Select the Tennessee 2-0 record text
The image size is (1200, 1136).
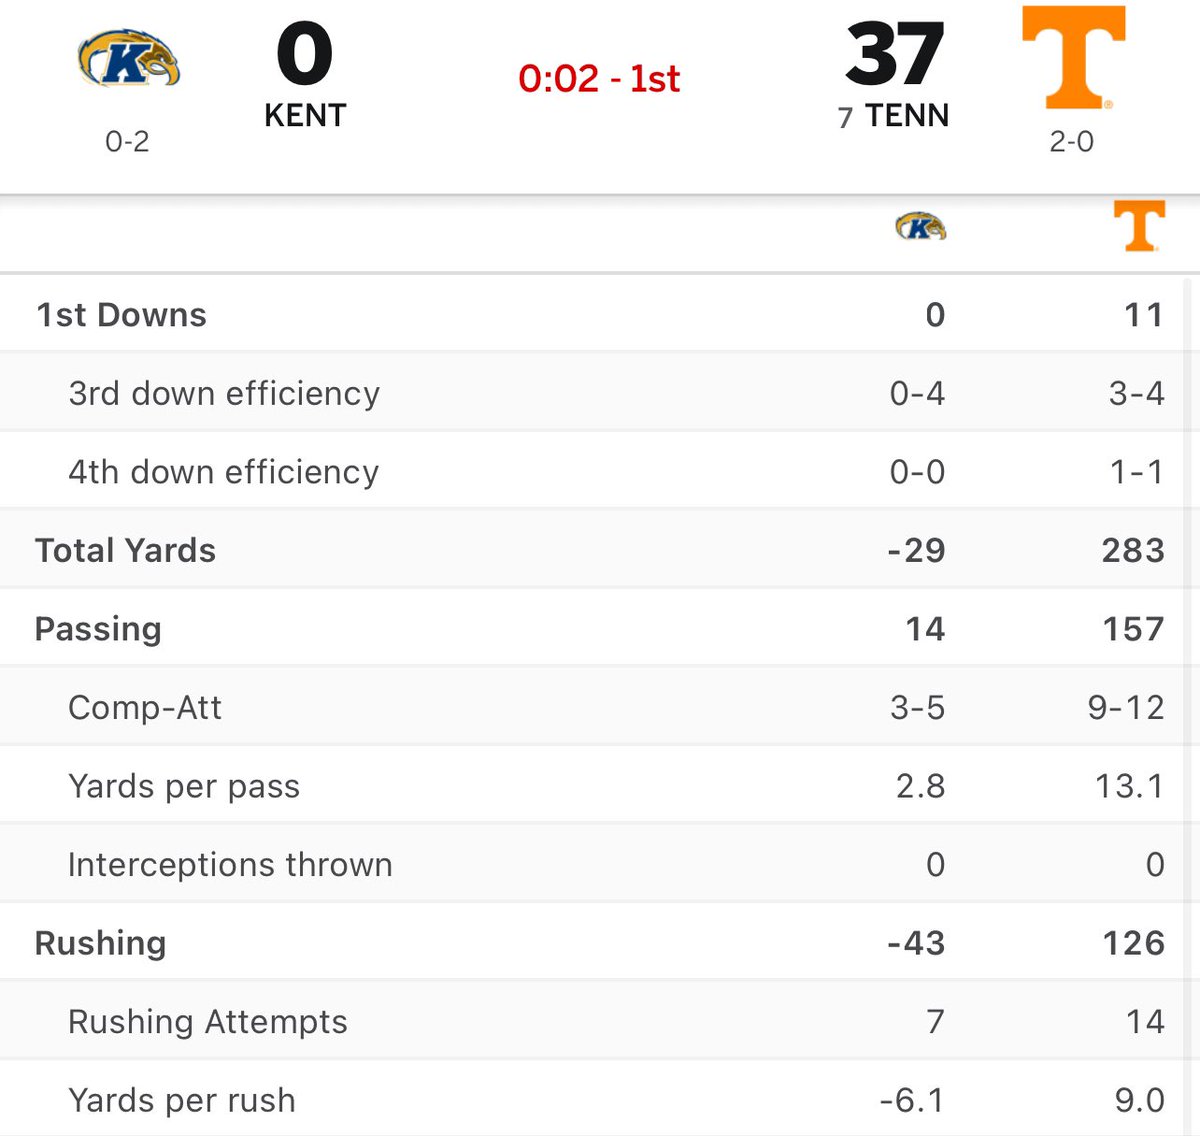[x=1072, y=141]
